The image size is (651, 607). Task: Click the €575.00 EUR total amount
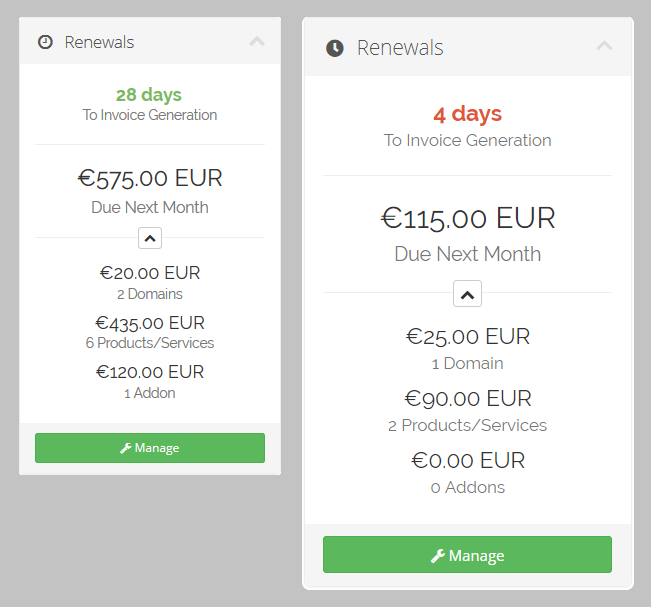coord(150,179)
